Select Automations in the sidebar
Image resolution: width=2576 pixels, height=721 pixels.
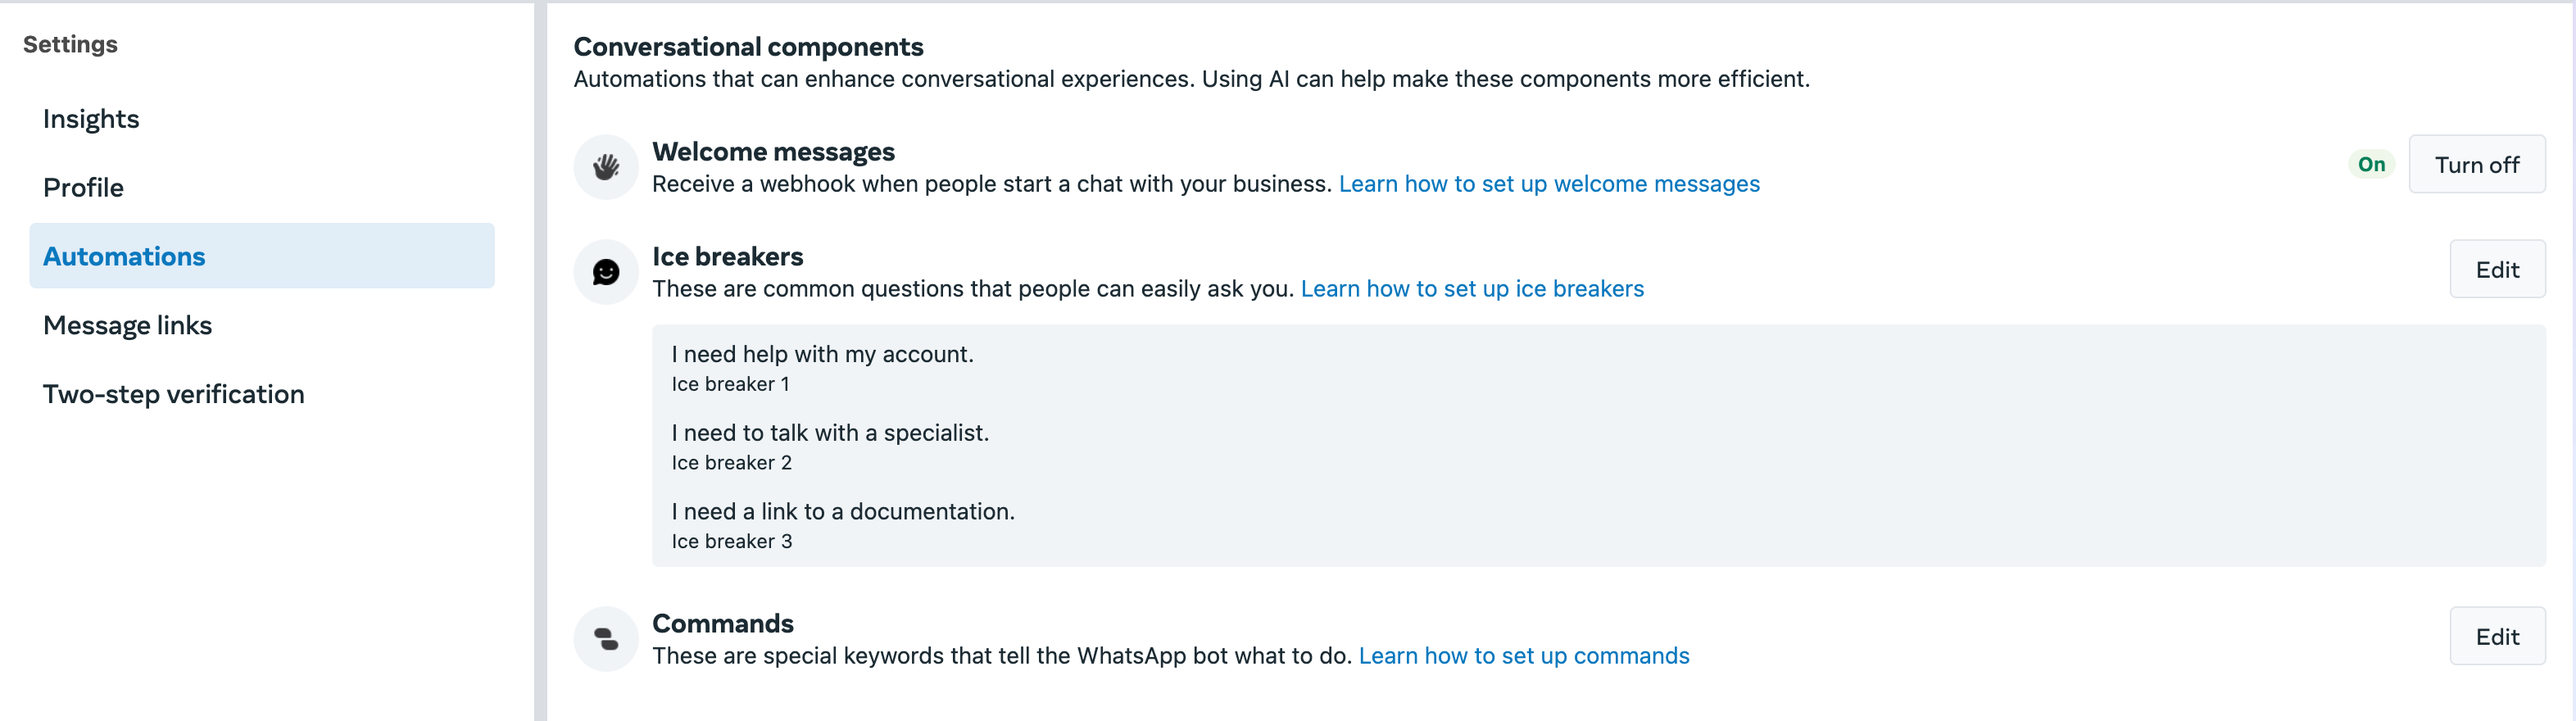(124, 257)
